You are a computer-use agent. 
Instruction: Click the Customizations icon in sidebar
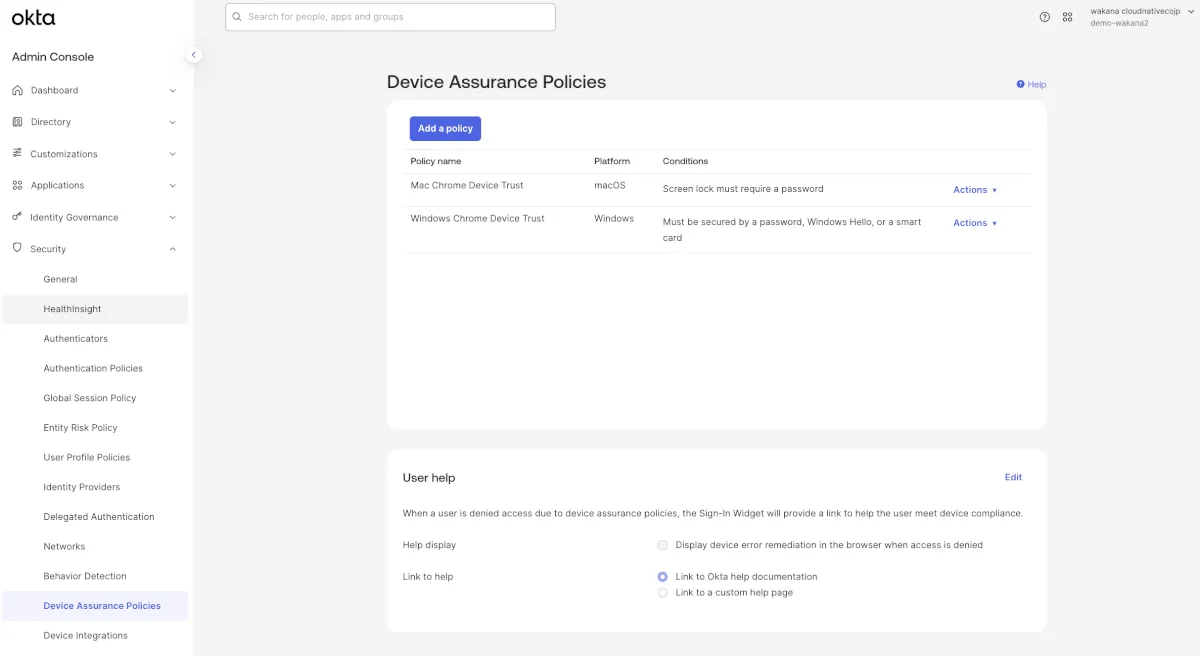point(17,153)
